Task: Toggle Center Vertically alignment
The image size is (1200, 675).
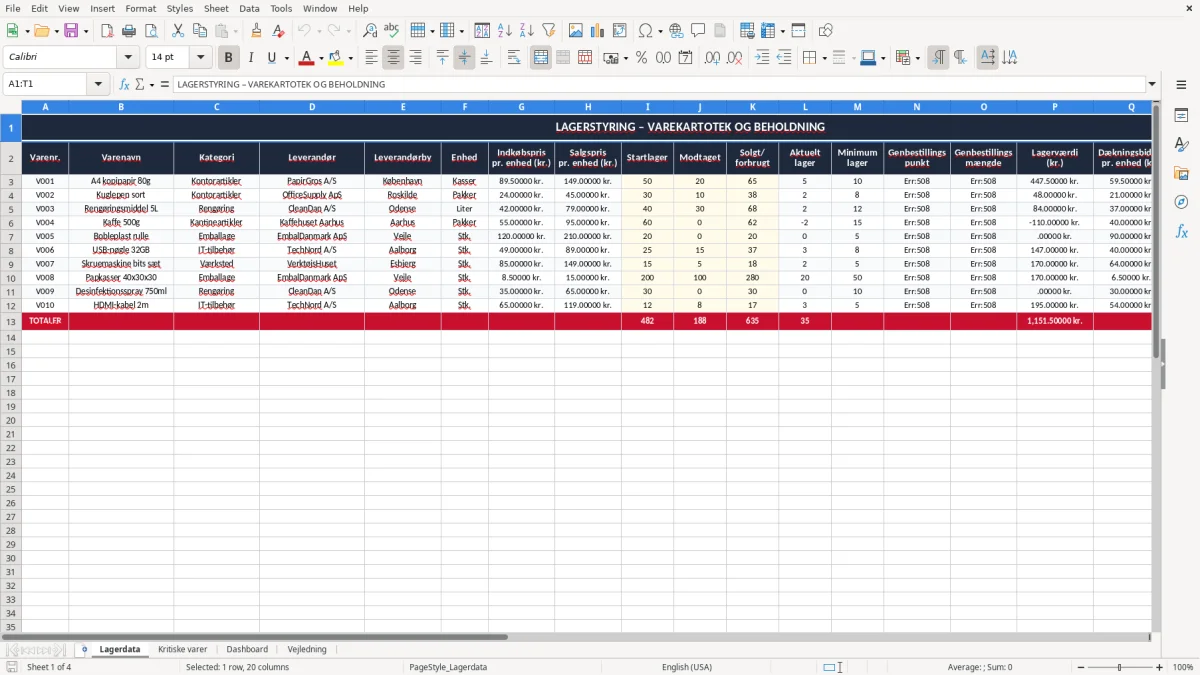Action: click(464, 58)
